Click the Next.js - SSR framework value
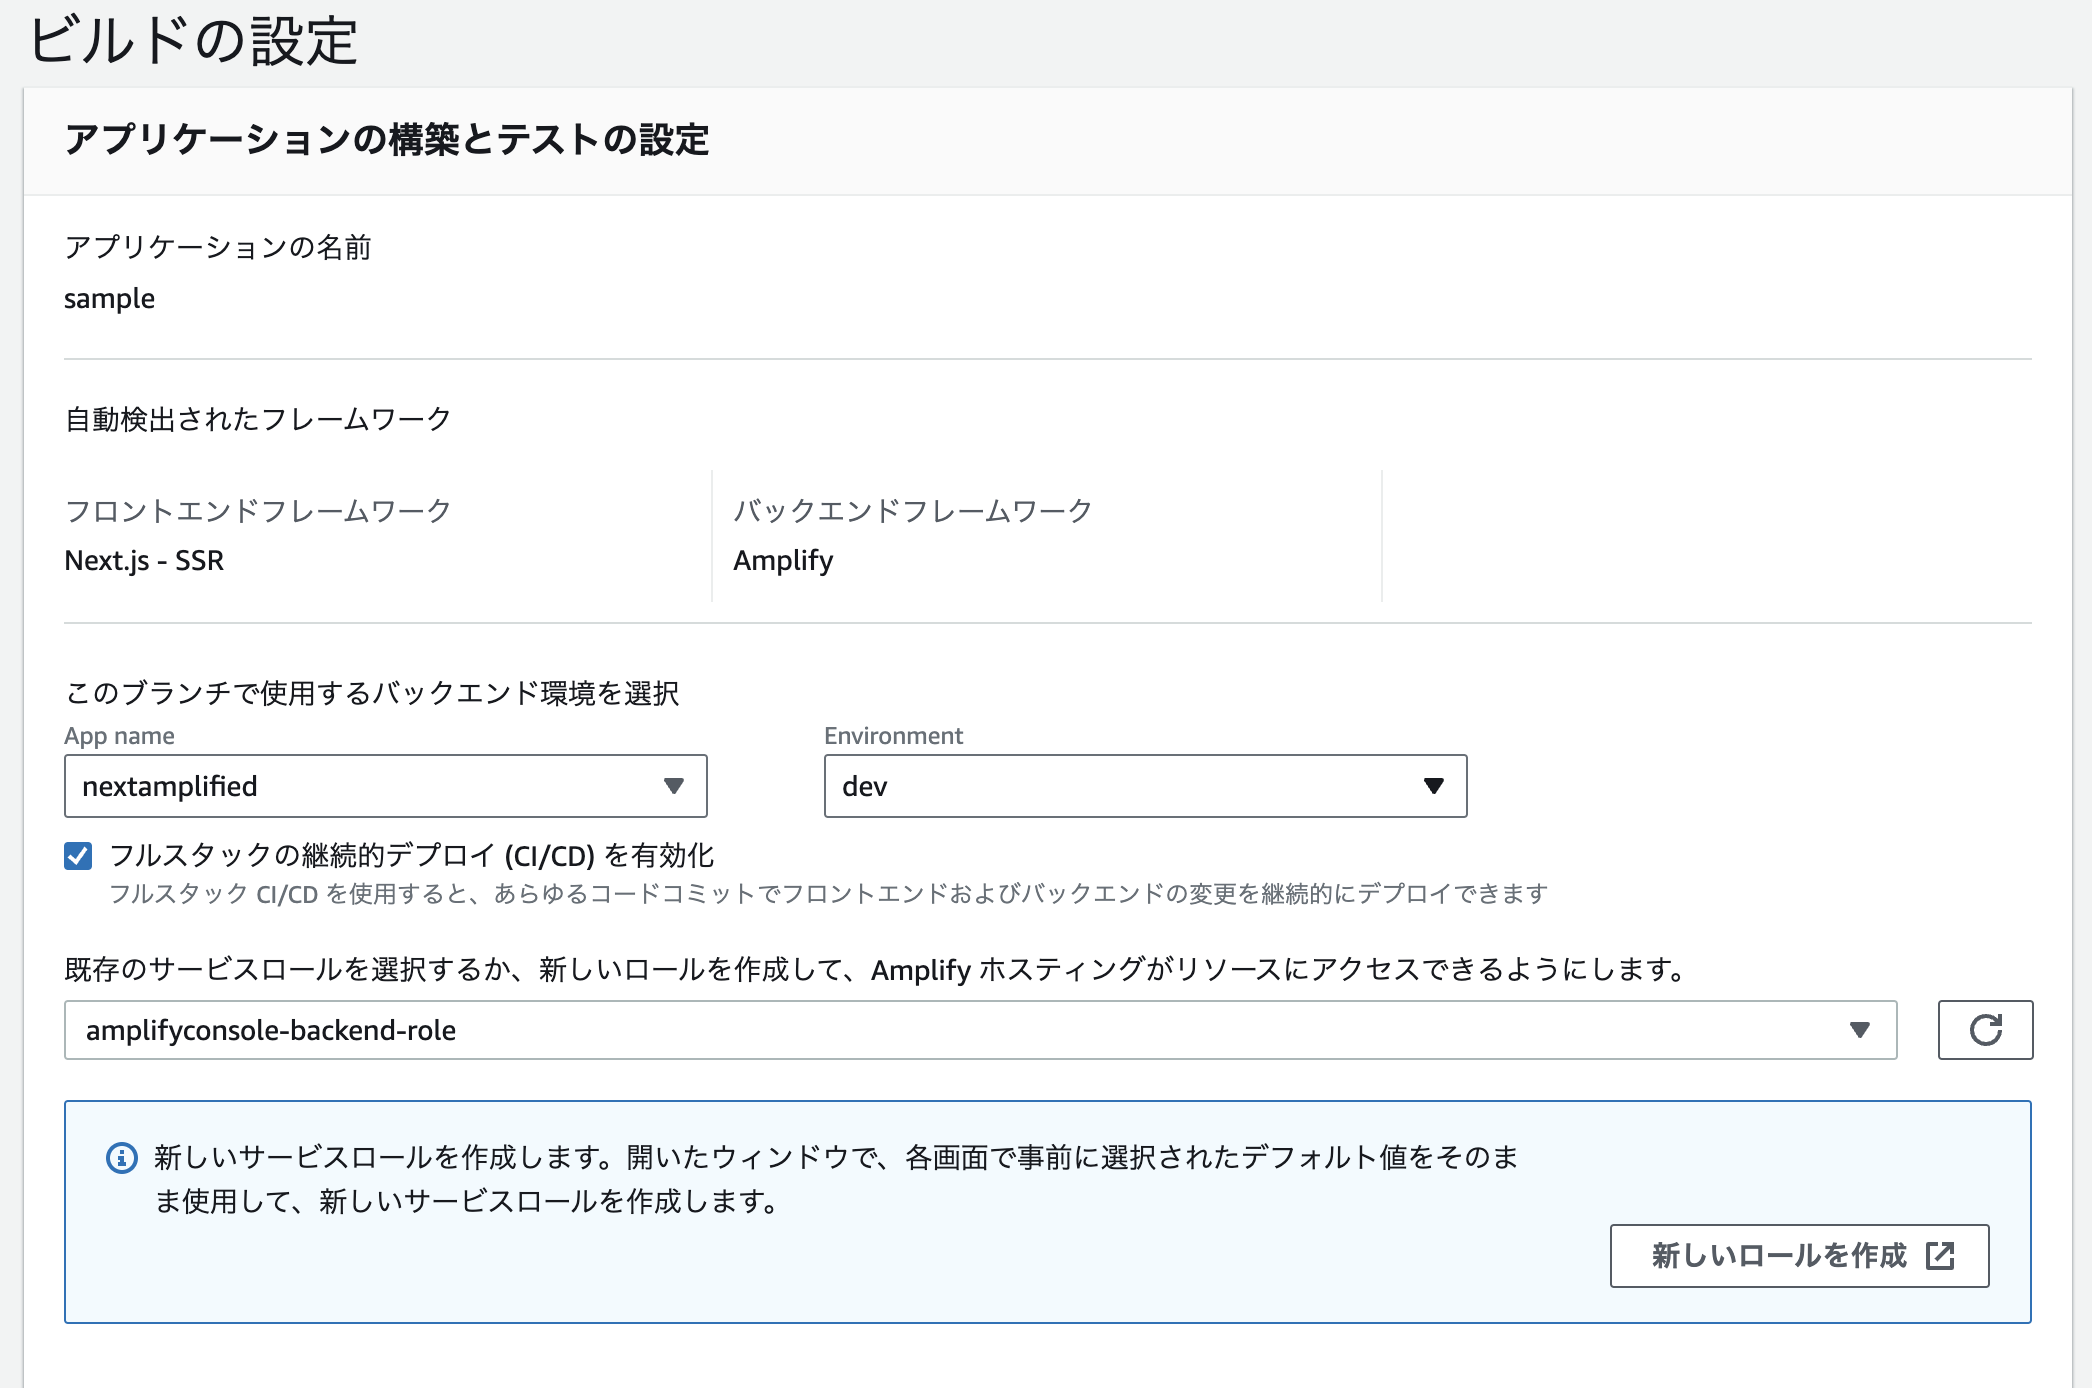This screenshot has height=1388, width=2092. [144, 560]
